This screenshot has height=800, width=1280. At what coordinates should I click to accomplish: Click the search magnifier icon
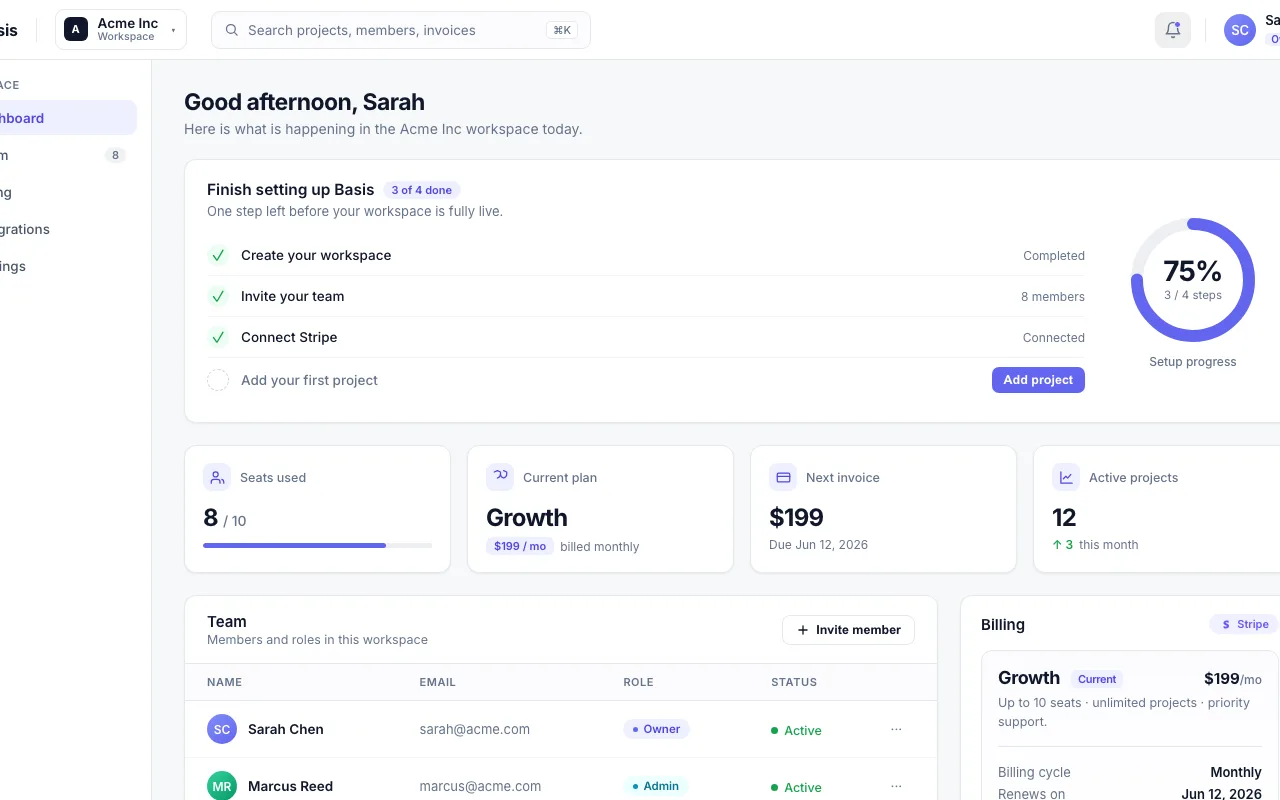(x=231, y=30)
